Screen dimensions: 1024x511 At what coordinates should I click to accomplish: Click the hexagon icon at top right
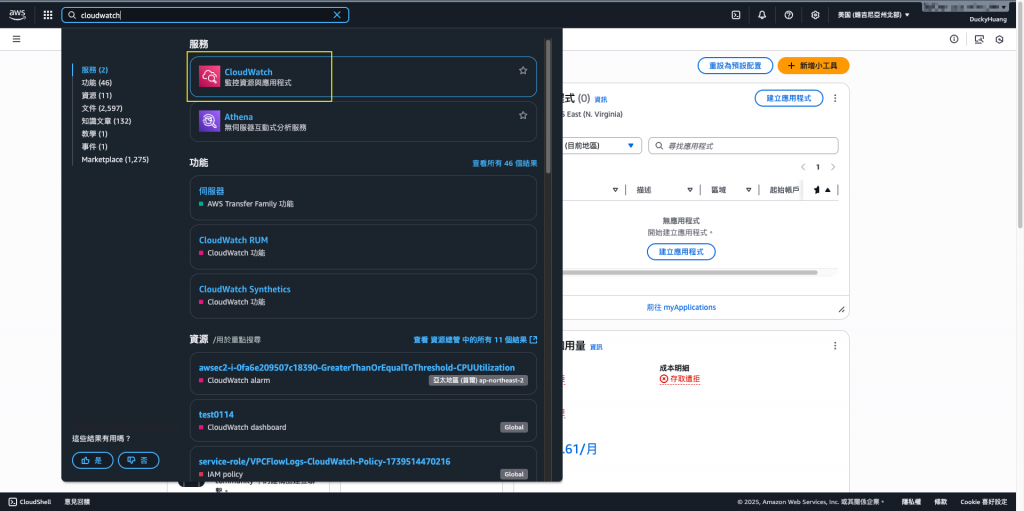999,39
